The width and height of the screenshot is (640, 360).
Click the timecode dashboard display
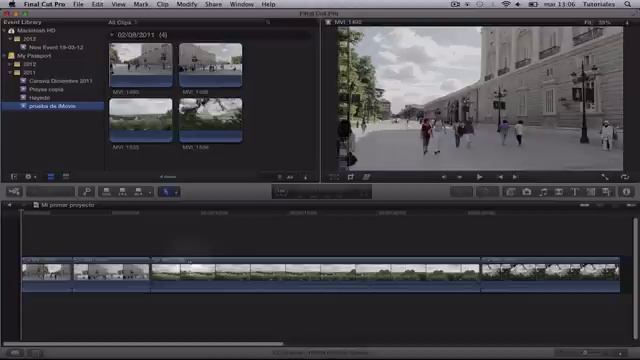[322, 191]
